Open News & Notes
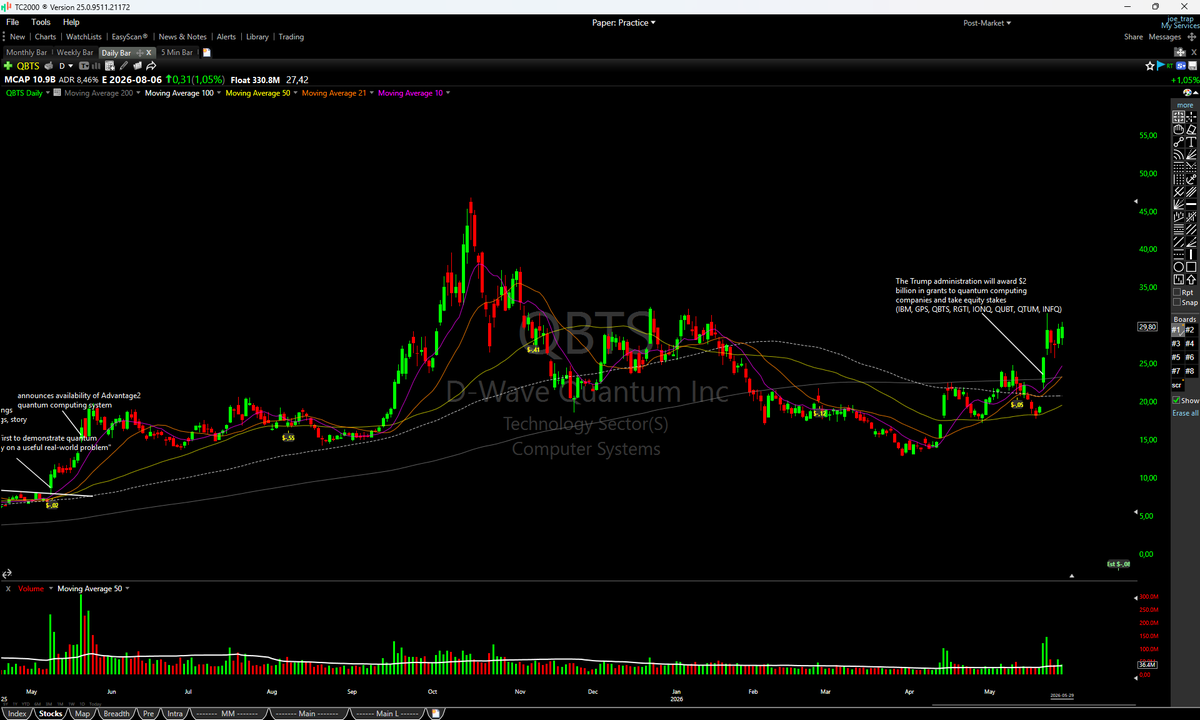1200x720 pixels. 183,37
